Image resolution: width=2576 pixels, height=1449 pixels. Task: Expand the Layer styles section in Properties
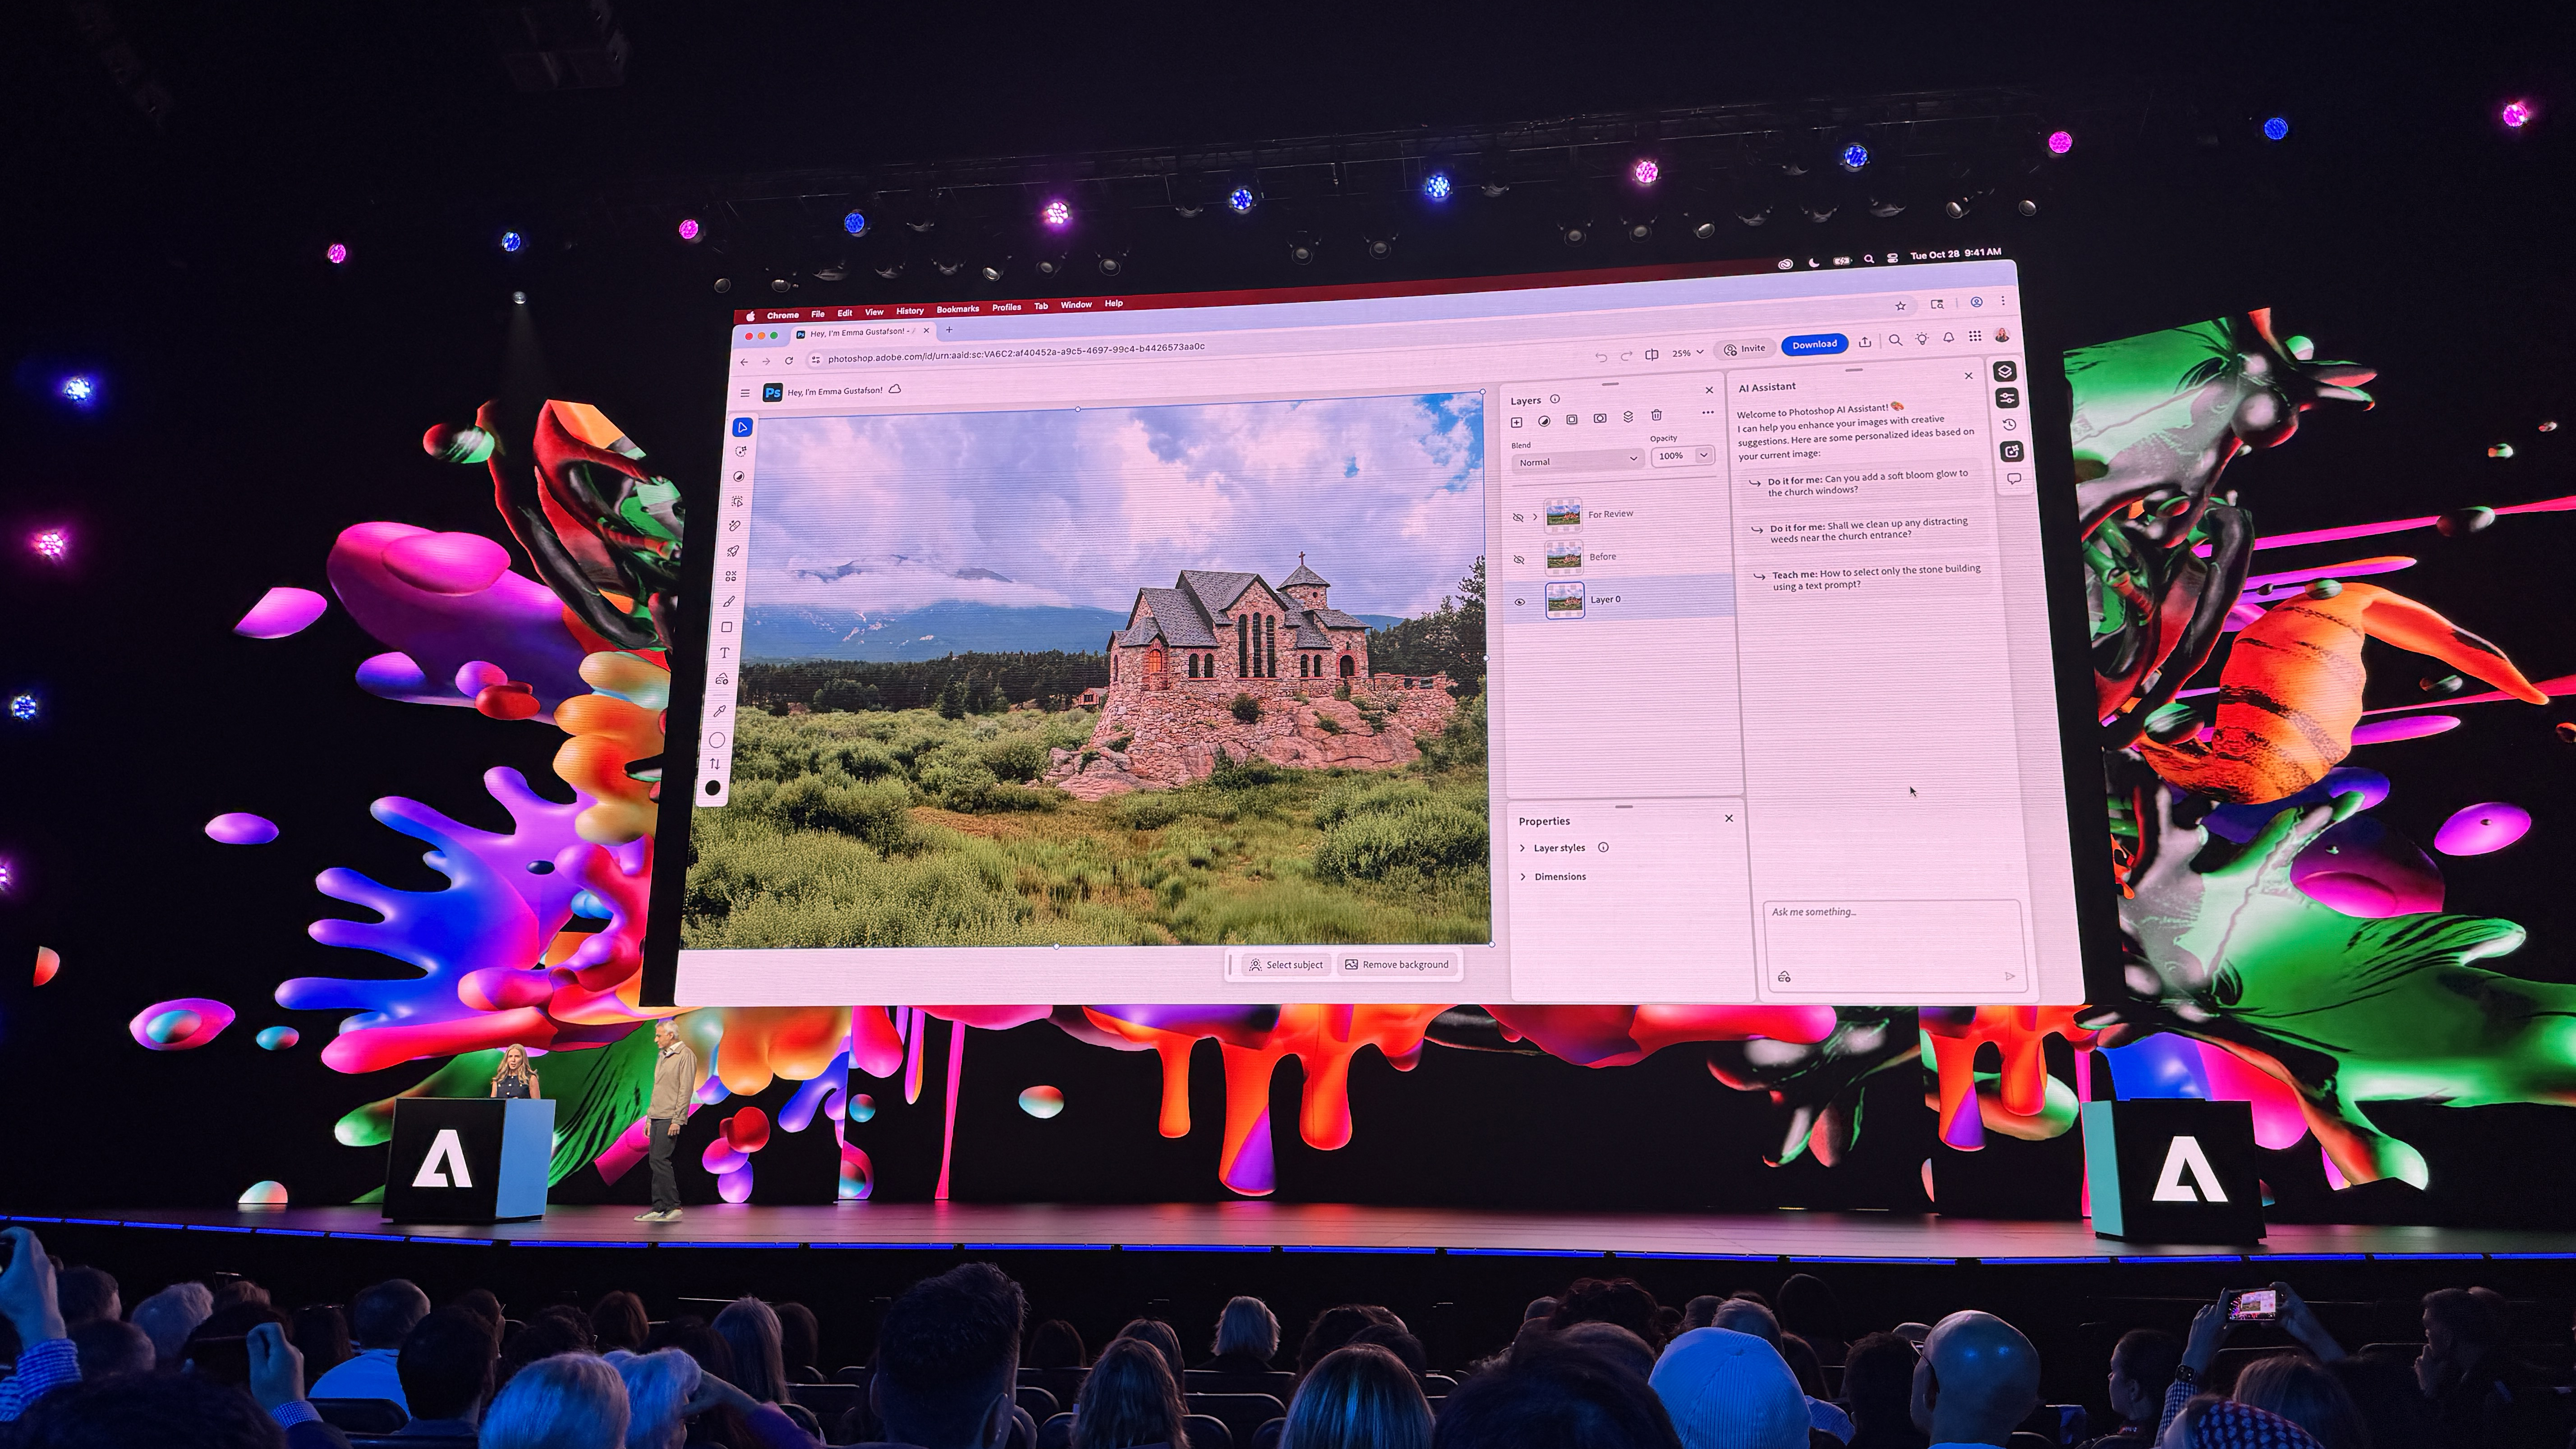(1560, 847)
